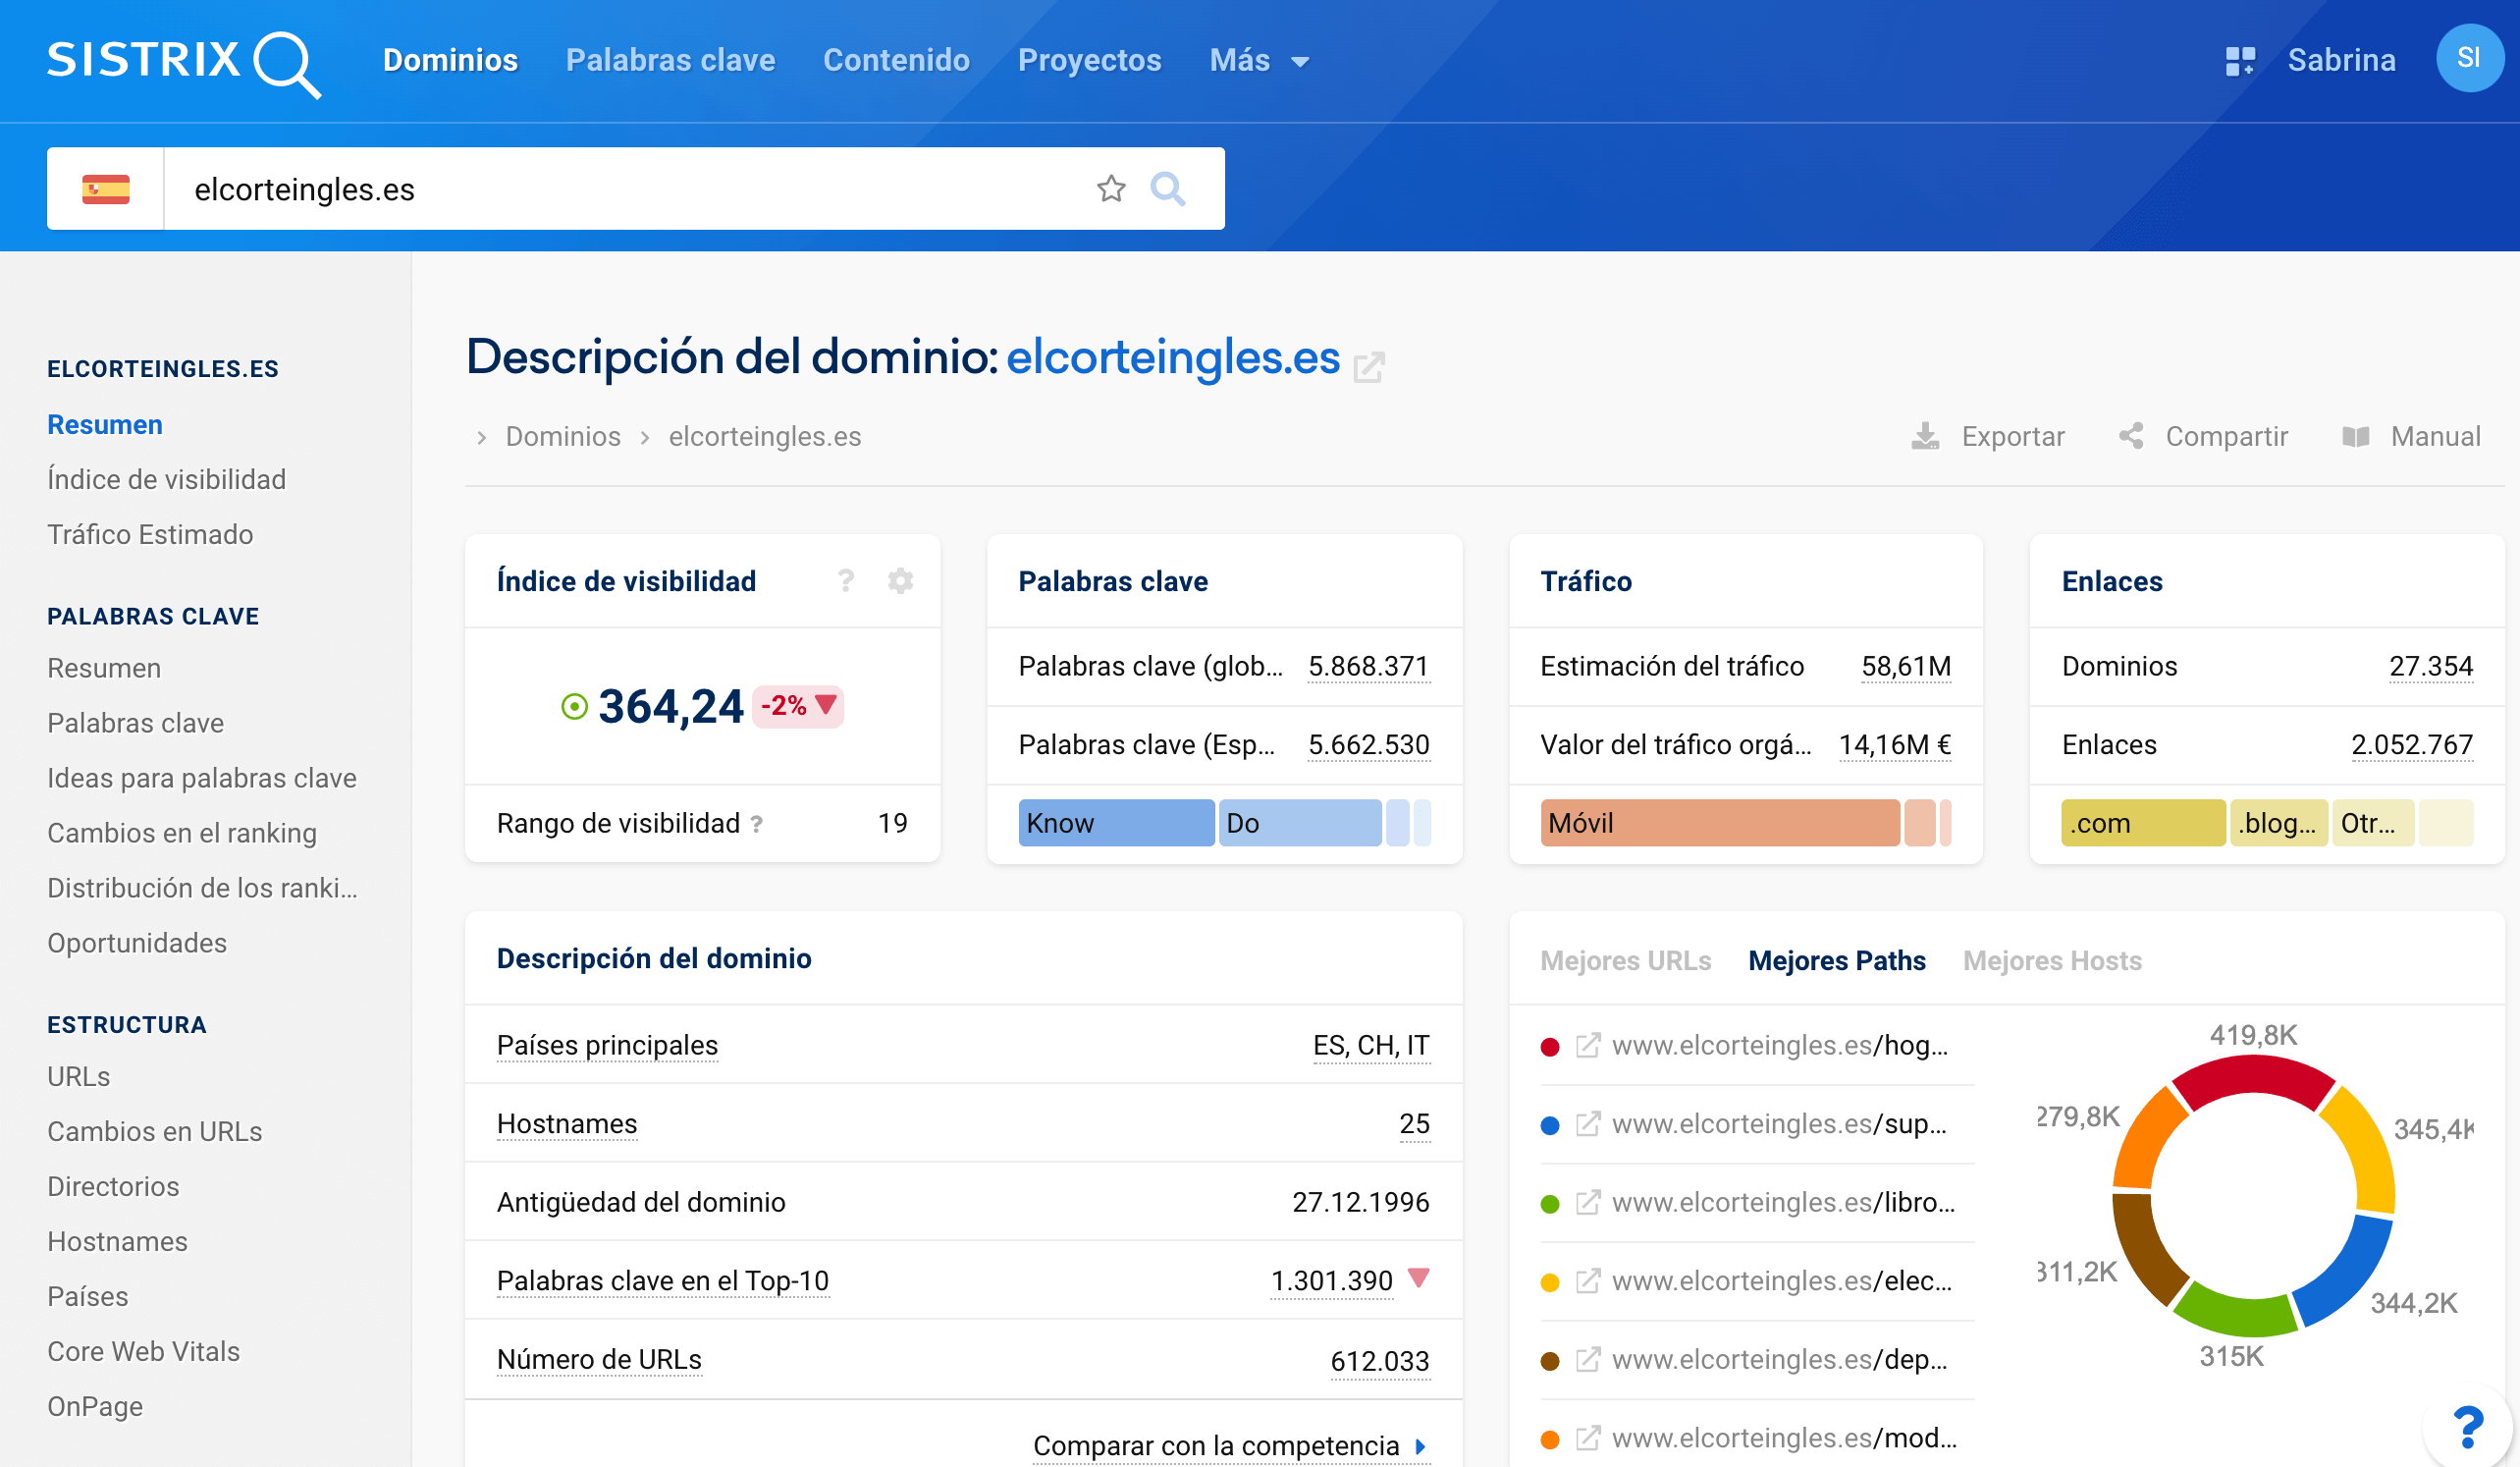This screenshot has width=2520, height=1467.
Task: Open Palabras clave in top navigation
Action: point(670,60)
